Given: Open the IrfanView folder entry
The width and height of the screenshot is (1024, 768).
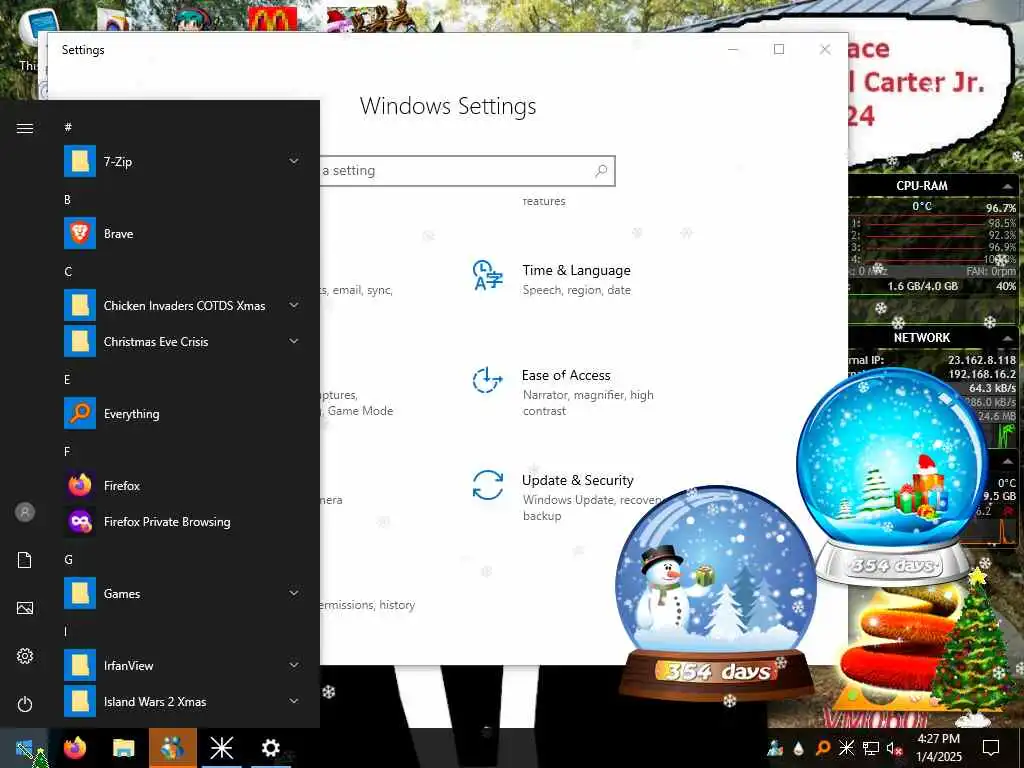Looking at the screenshot, I should click(183, 665).
